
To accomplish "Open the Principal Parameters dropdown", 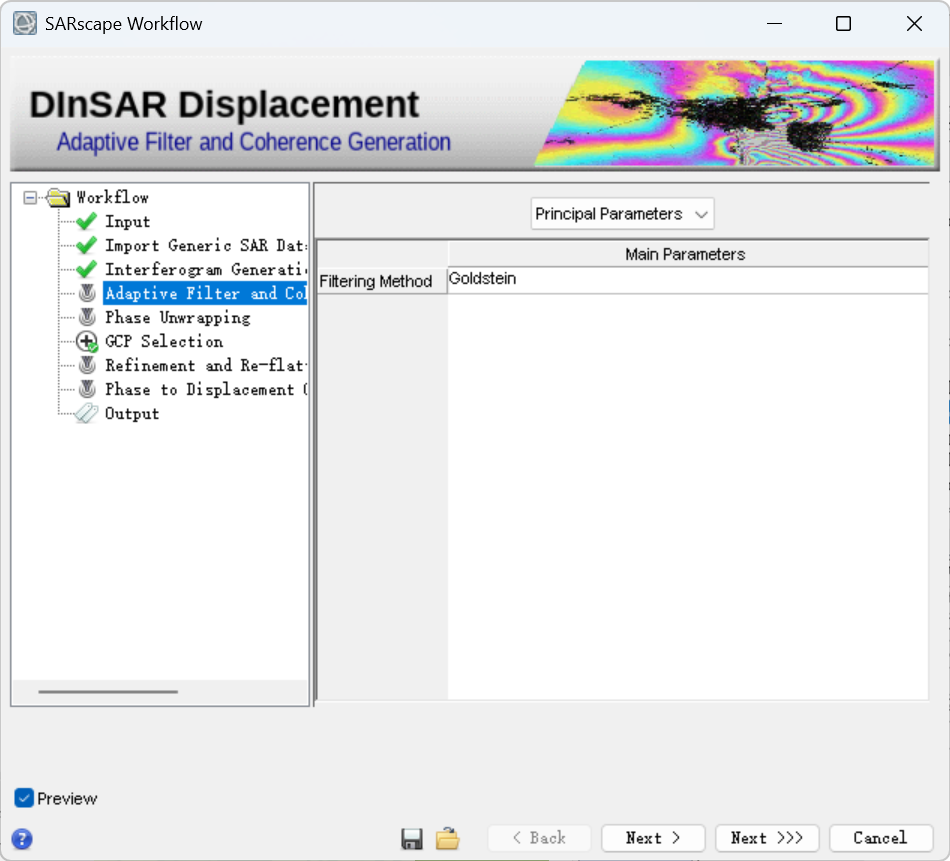I will 622,214.
